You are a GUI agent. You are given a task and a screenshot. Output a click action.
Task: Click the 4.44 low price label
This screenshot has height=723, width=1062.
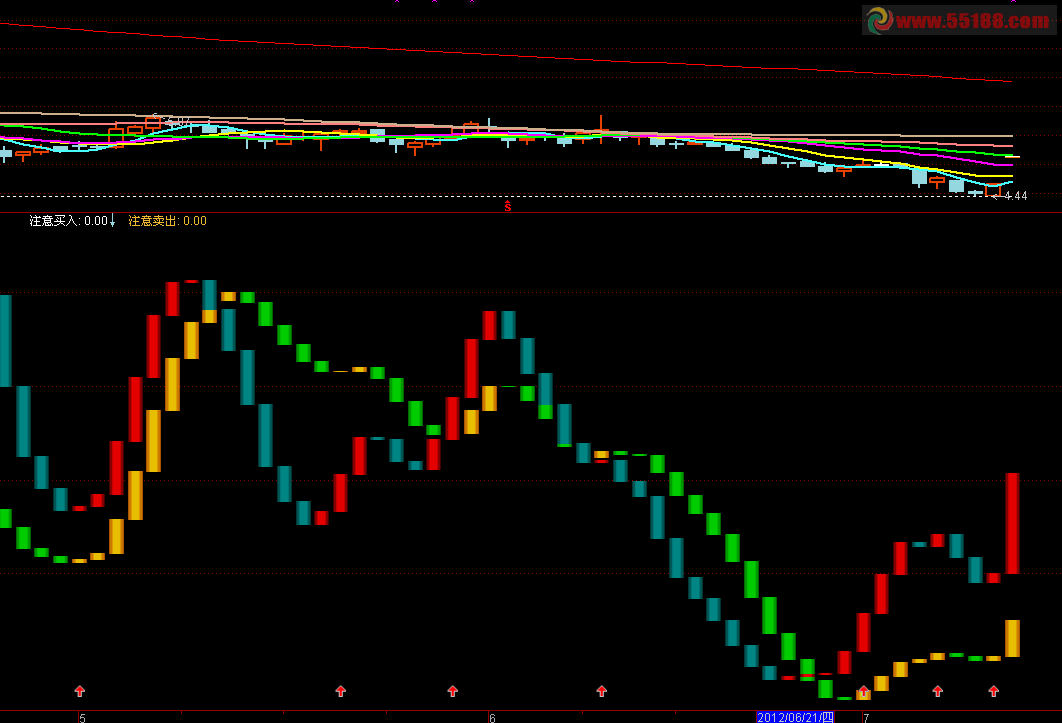pos(1016,196)
